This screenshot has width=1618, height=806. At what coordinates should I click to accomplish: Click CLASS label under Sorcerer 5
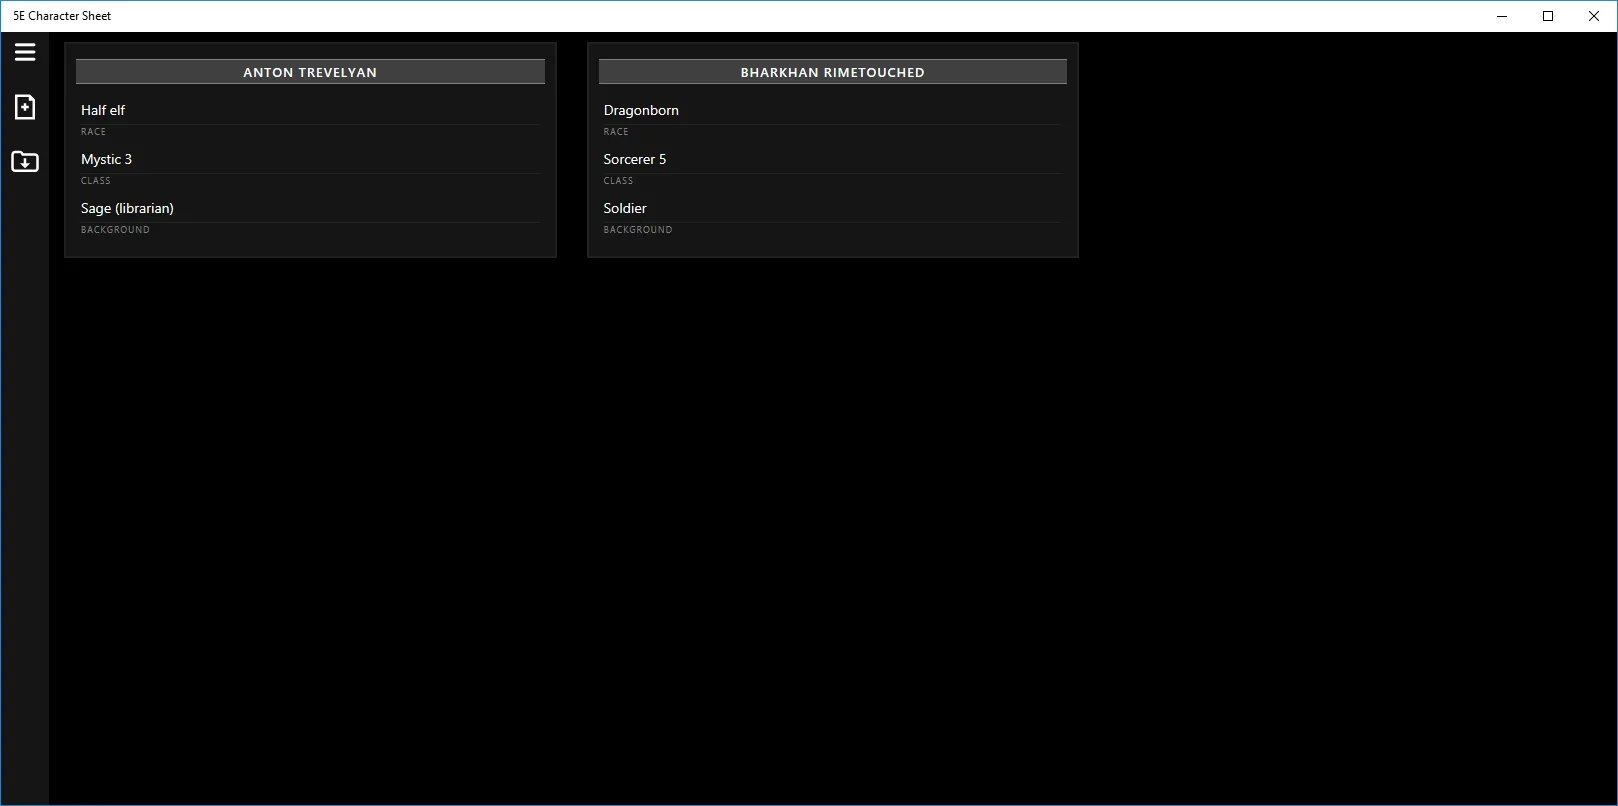pyautogui.click(x=618, y=181)
